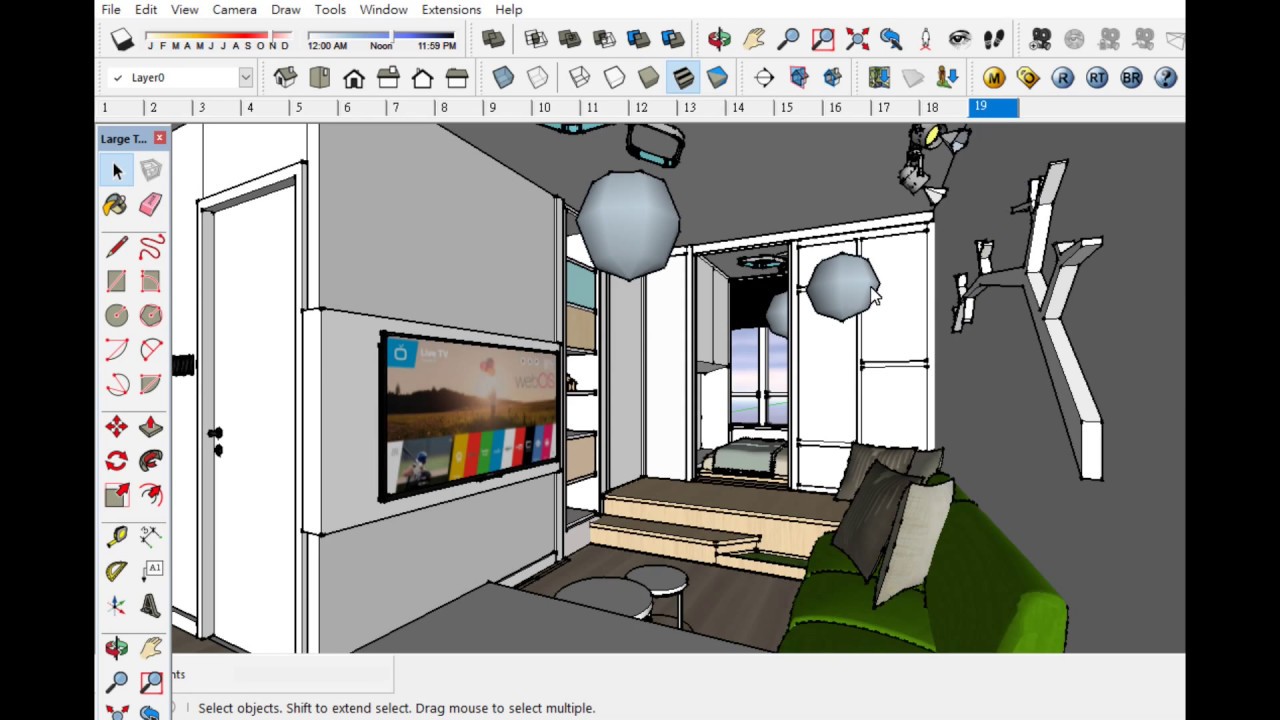Close the Large Tool Set toolbar
The image size is (1280, 720).
point(160,138)
